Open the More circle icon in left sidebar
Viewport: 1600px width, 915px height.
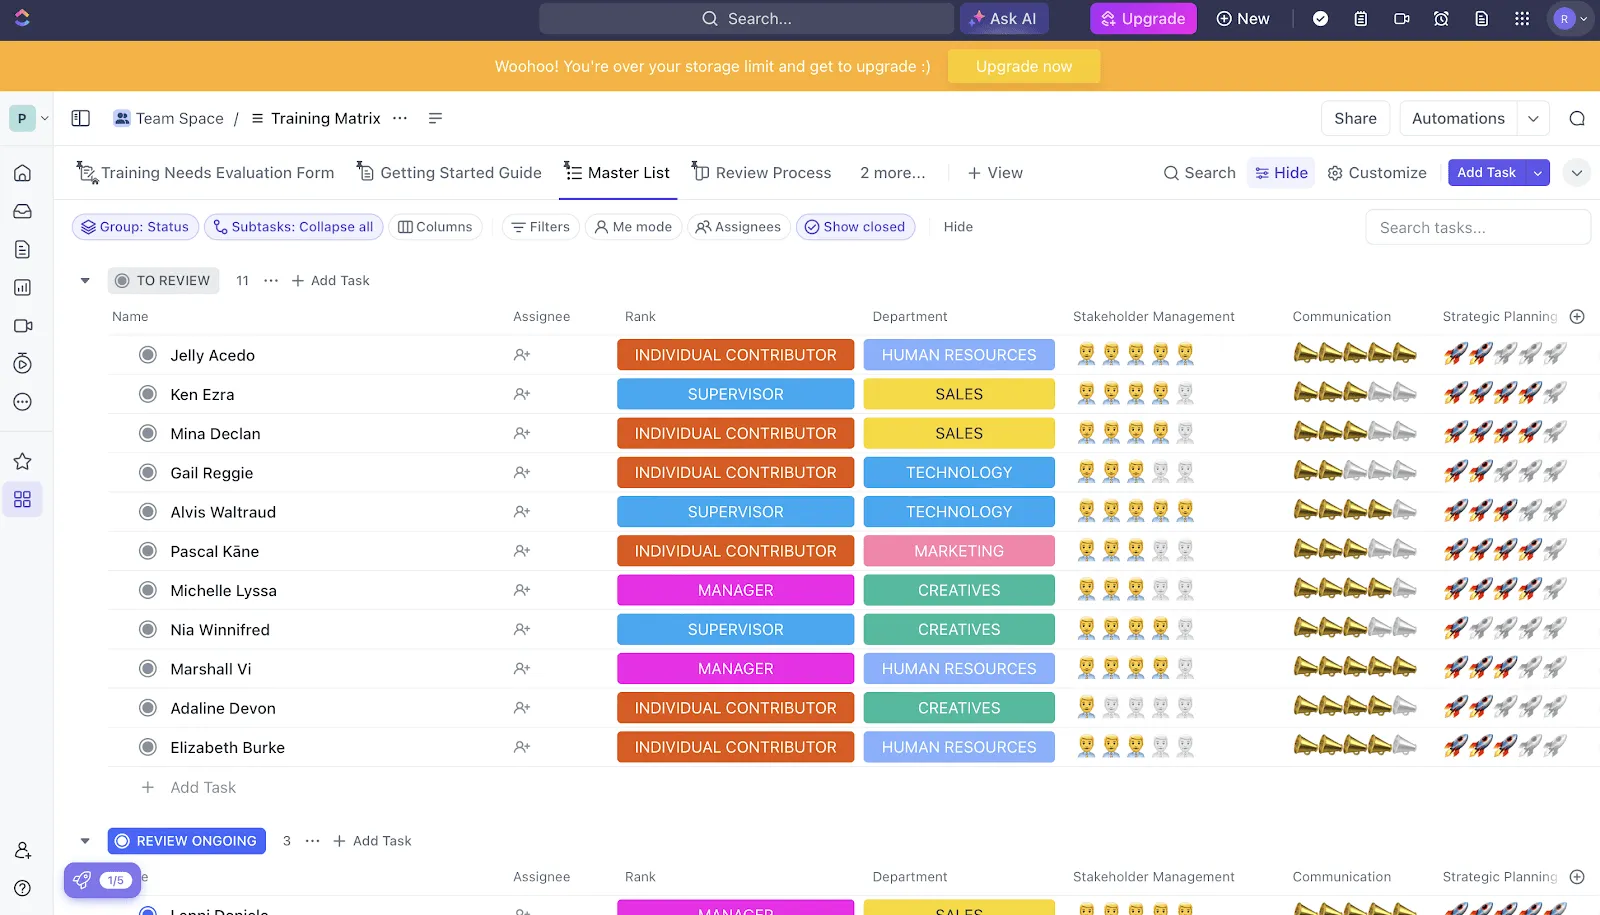point(22,402)
